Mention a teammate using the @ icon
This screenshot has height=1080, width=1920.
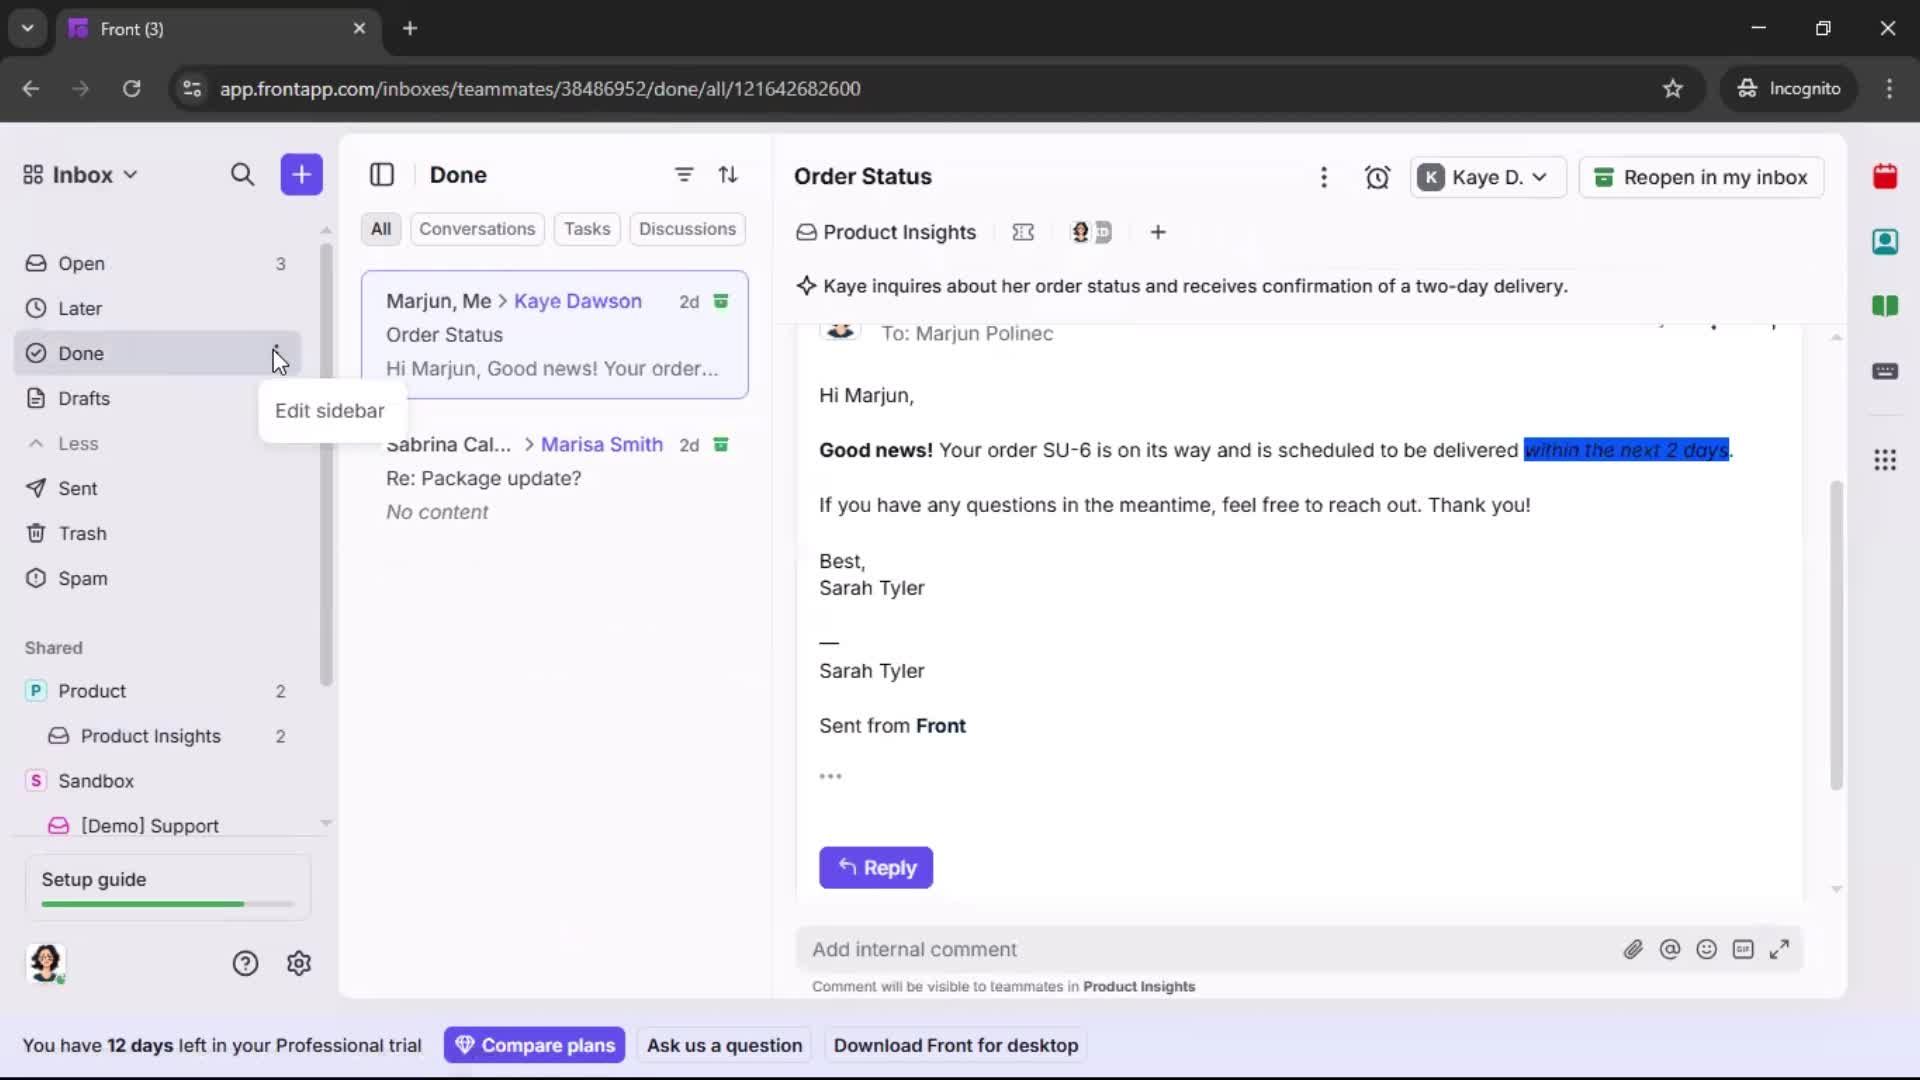pyautogui.click(x=1671, y=949)
